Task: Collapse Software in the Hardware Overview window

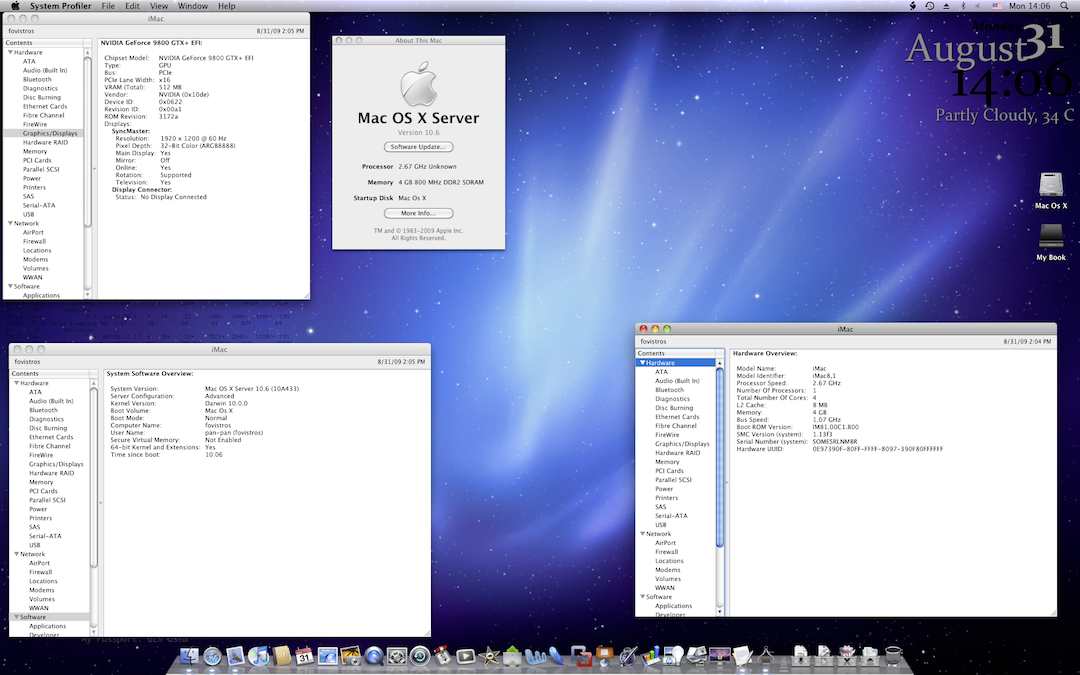Action: tap(643, 596)
